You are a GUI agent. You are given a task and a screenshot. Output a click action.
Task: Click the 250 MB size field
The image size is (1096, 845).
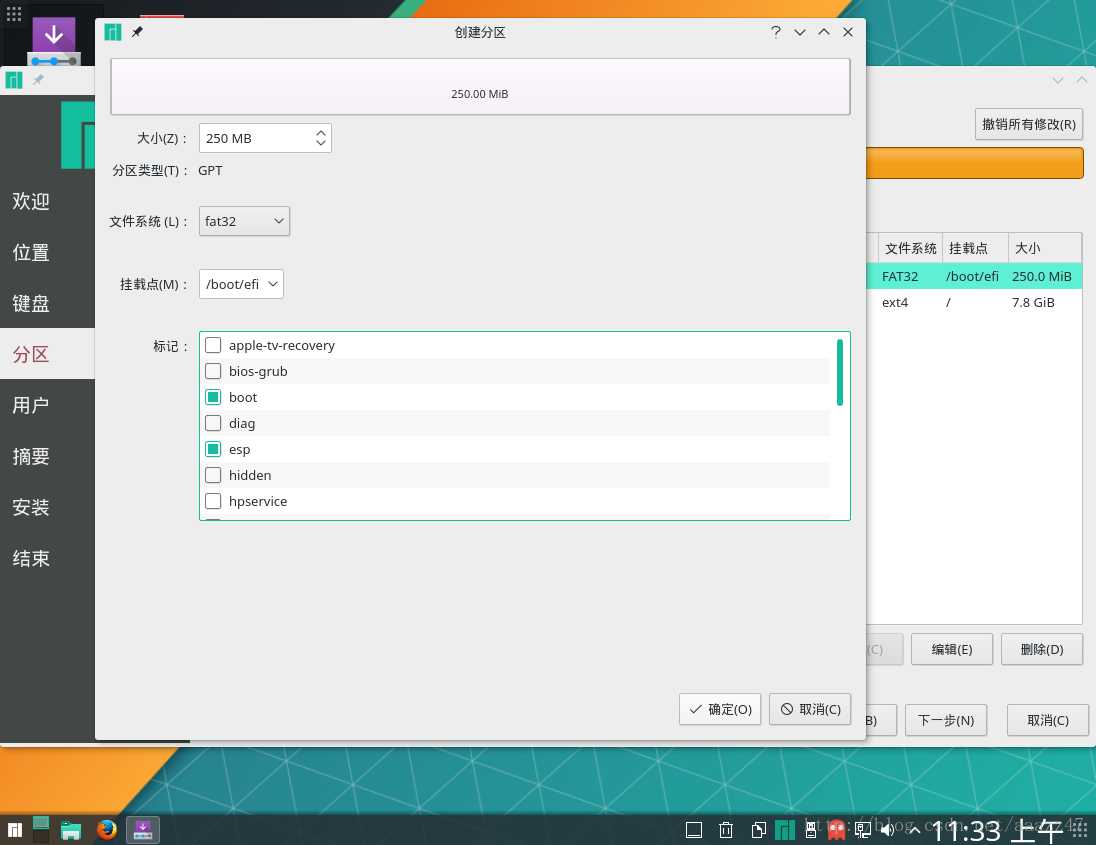265,138
